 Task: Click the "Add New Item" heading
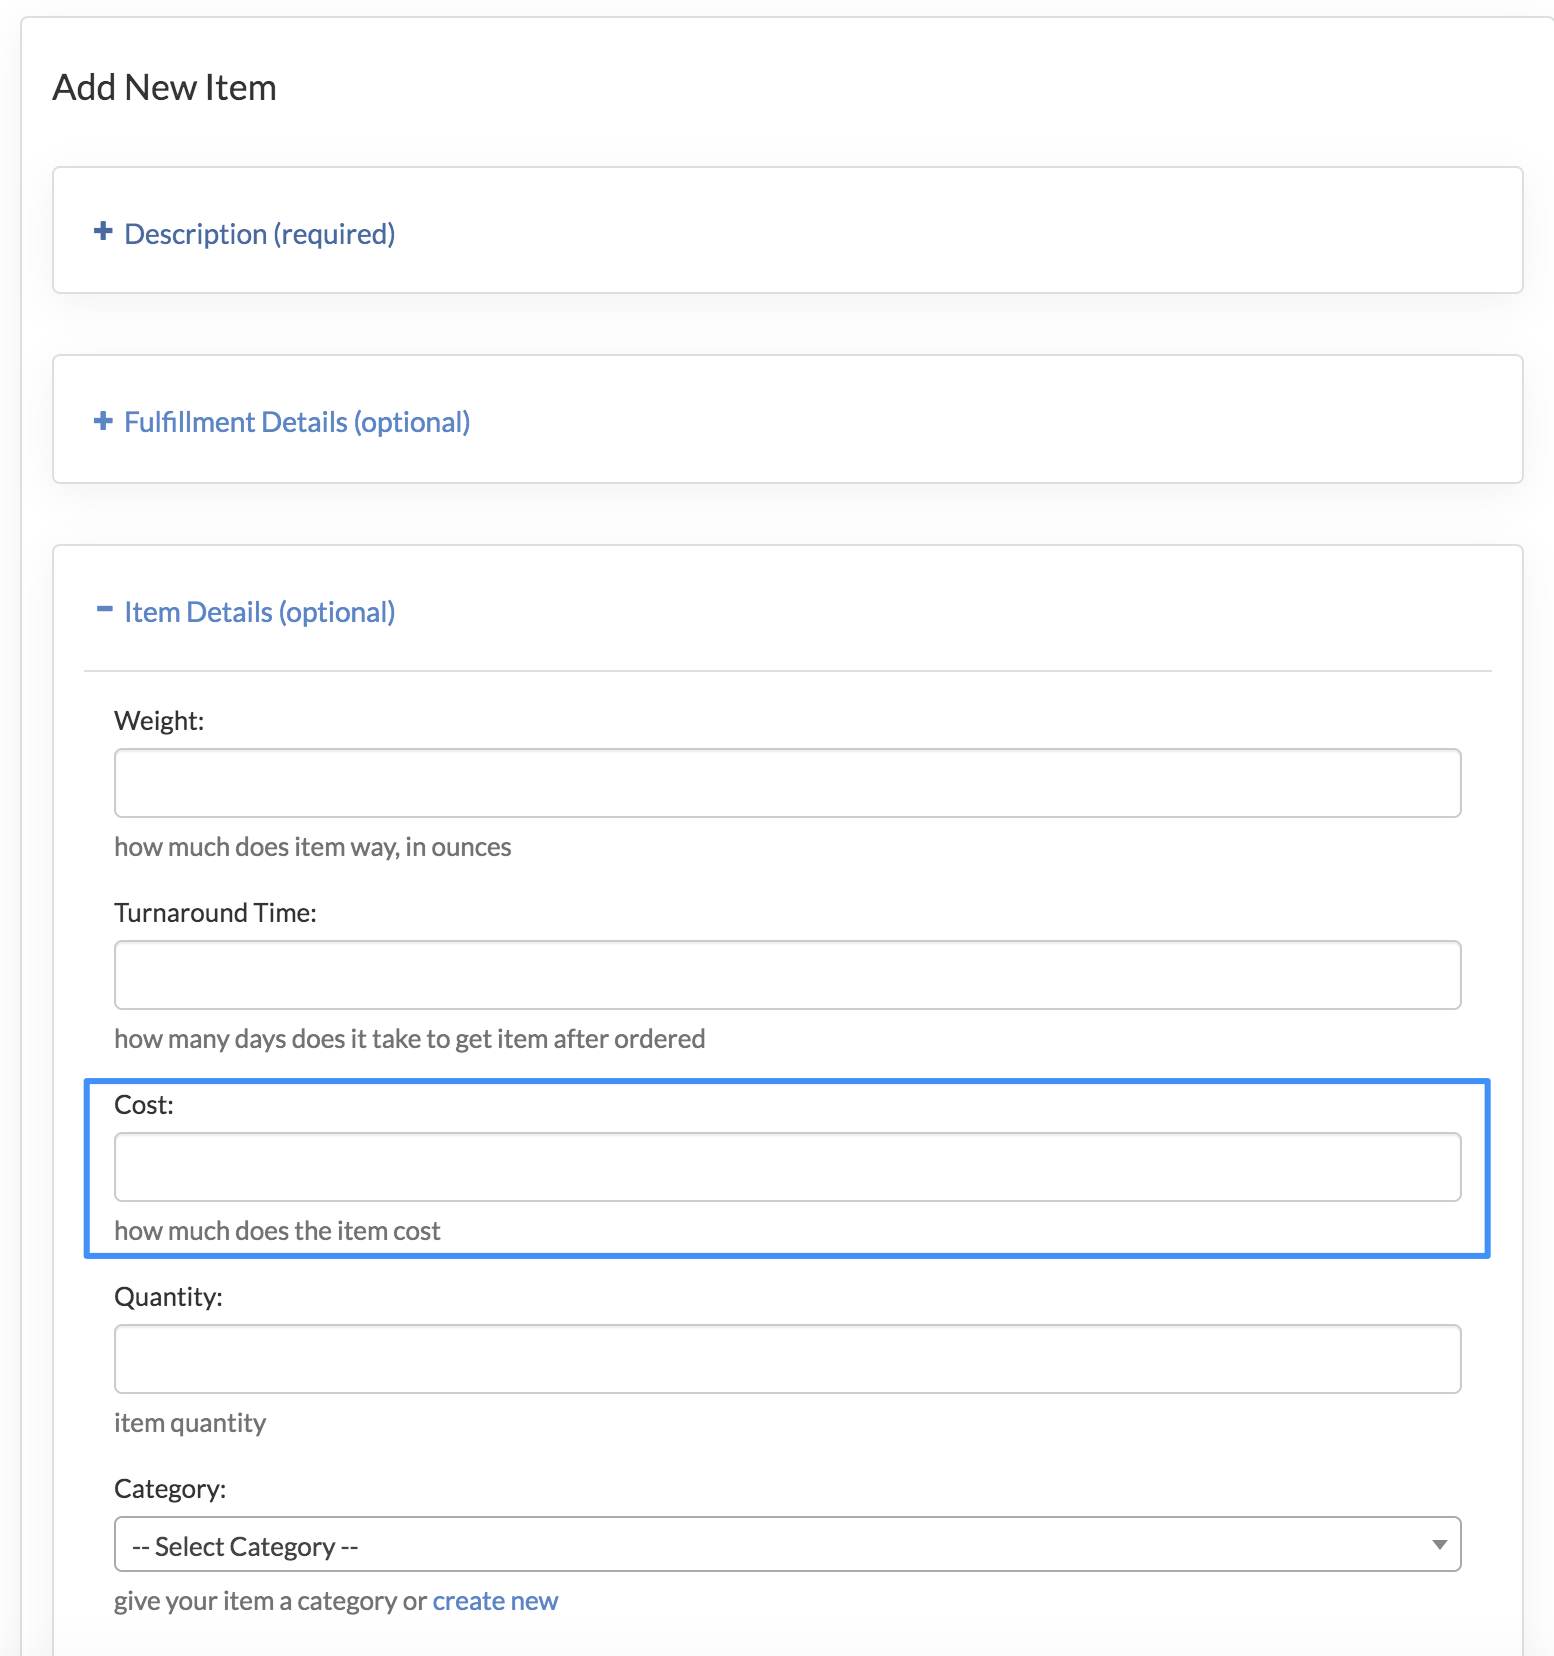pyautogui.click(x=164, y=88)
